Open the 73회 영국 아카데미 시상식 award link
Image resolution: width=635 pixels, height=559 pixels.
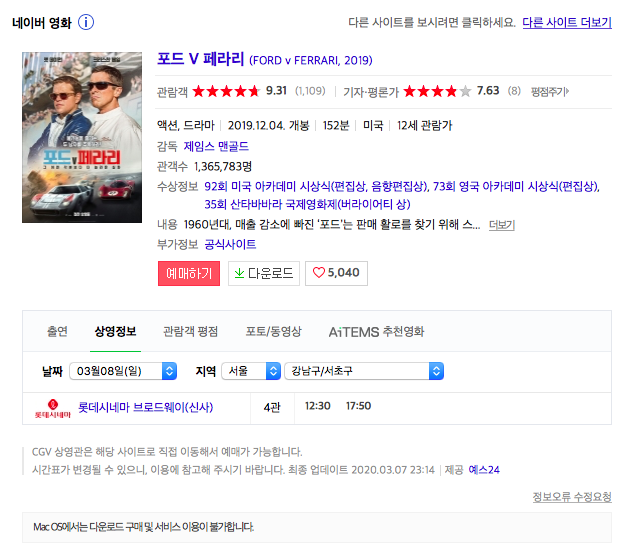(516, 186)
